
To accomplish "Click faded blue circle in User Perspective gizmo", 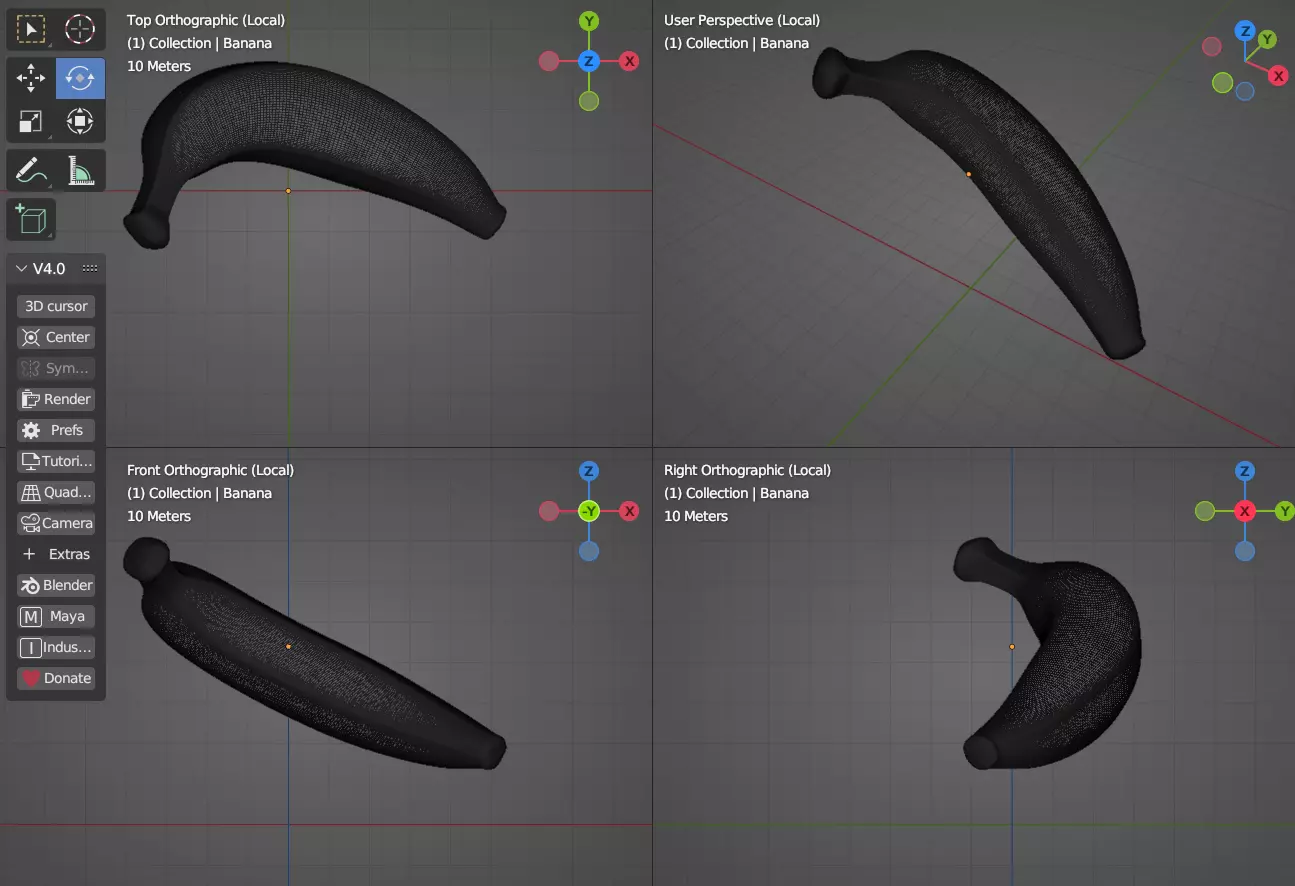I will pos(1245,91).
